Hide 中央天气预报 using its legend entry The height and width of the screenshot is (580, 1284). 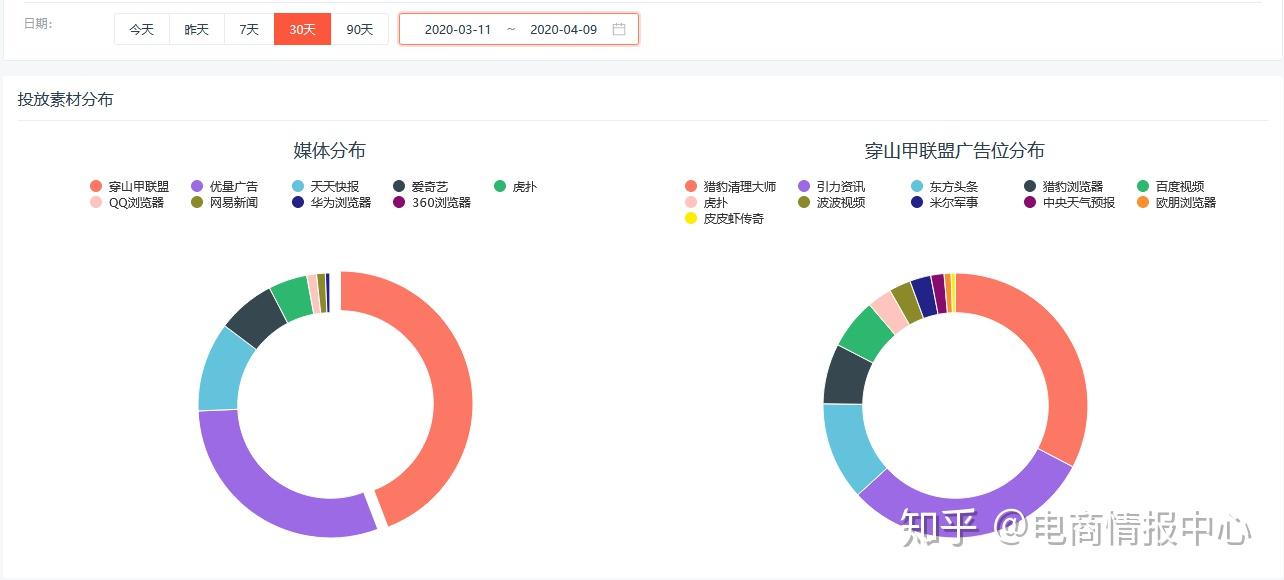[1070, 202]
